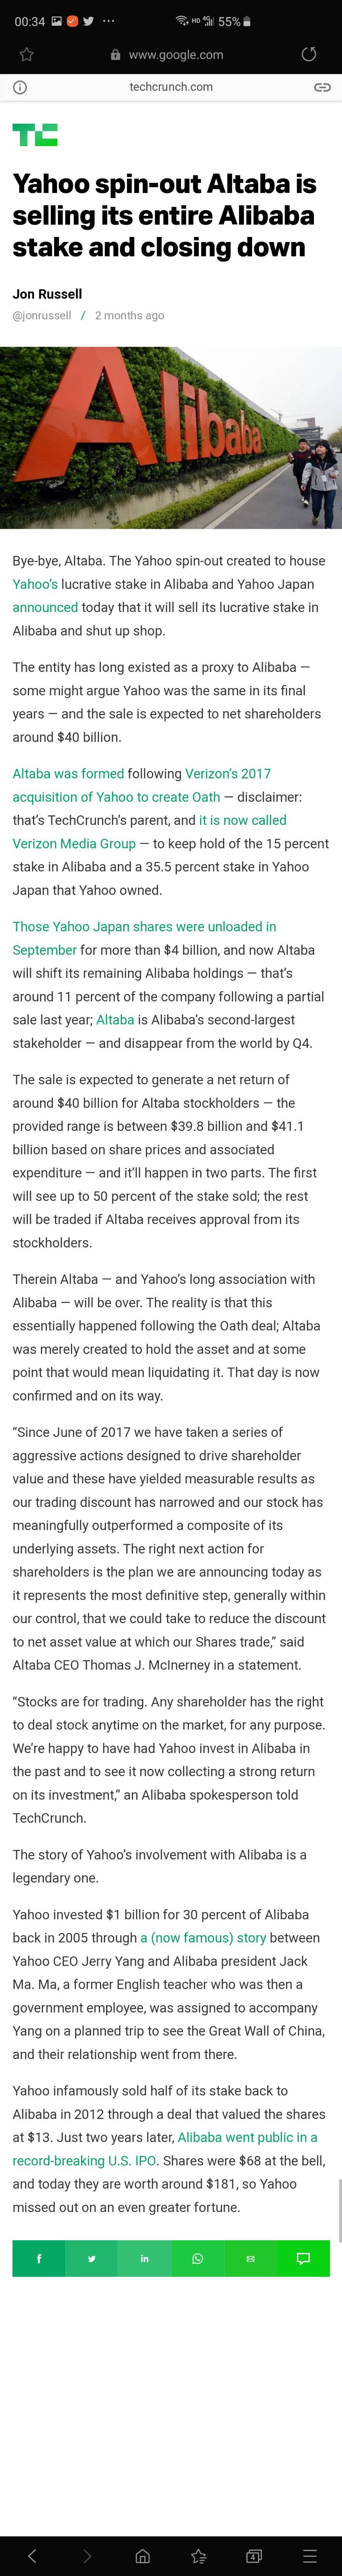Tap the bookmark star icon

(x=26, y=55)
